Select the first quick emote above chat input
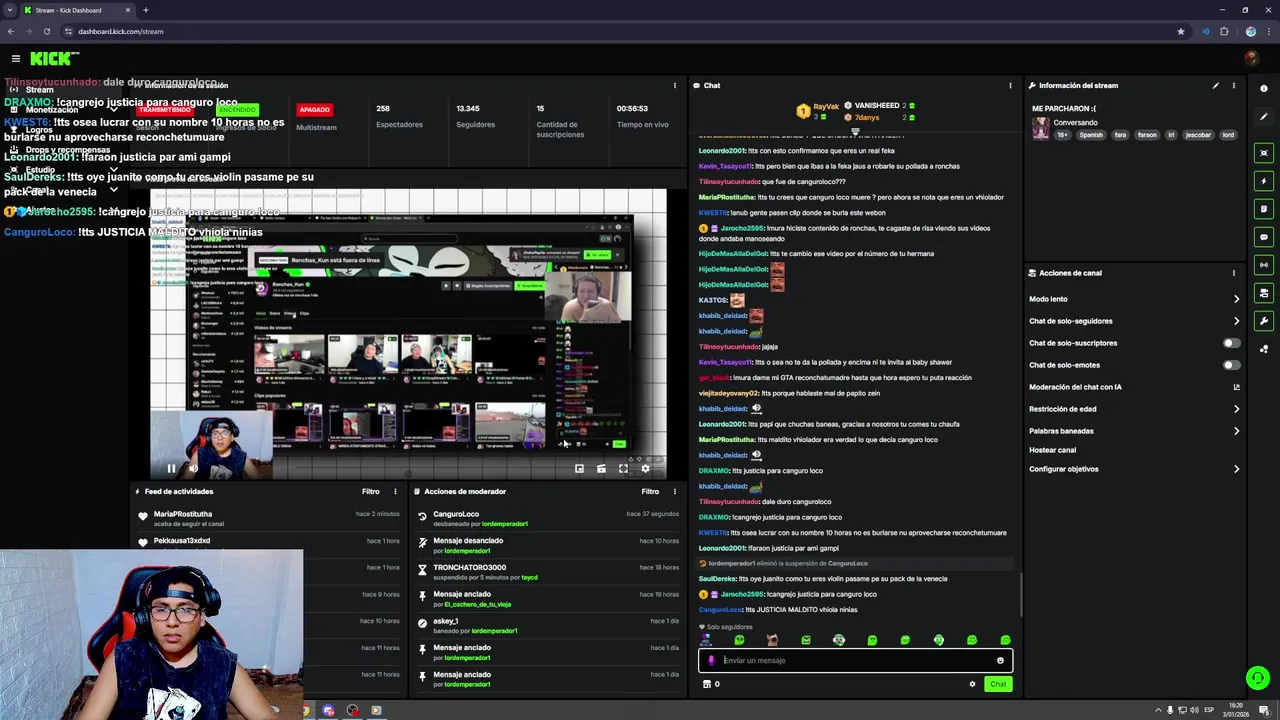The height and width of the screenshot is (720, 1280). coord(706,640)
